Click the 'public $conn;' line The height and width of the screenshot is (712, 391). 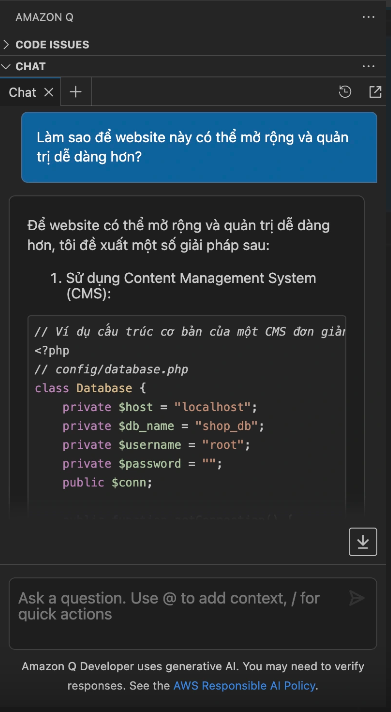tap(107, 483)
